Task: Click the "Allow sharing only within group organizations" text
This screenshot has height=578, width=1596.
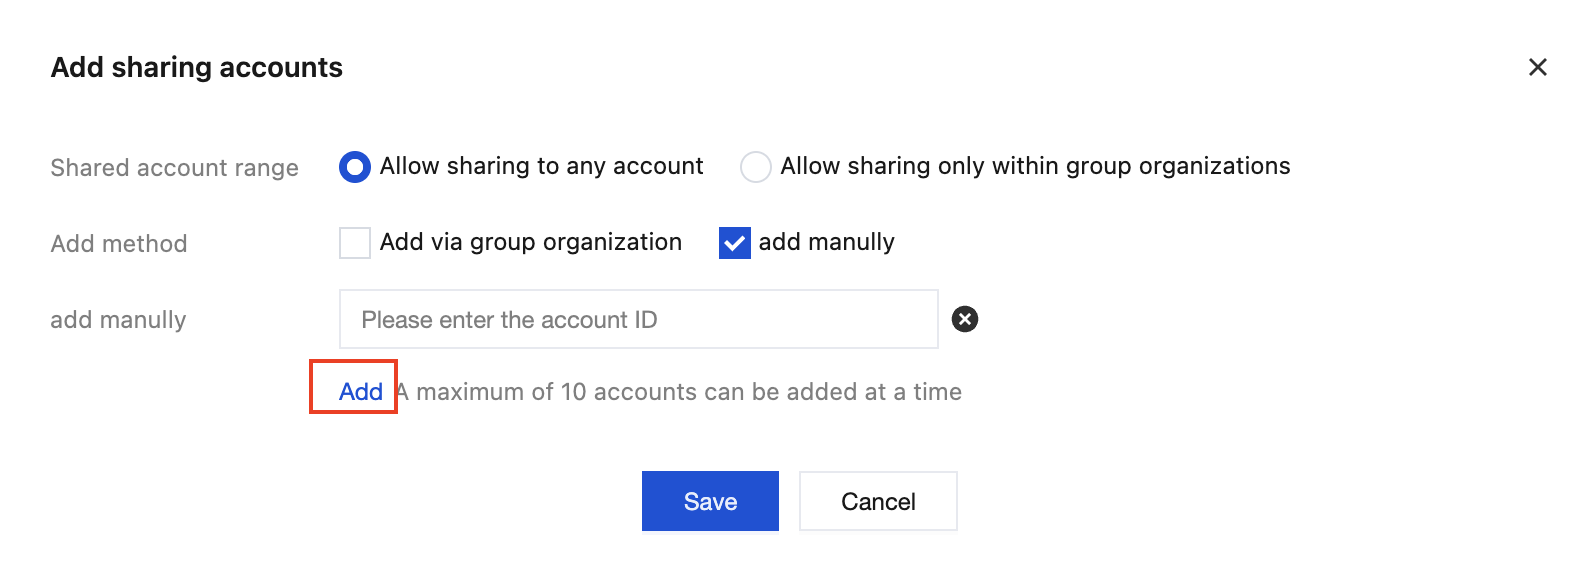Action: 1035,166
